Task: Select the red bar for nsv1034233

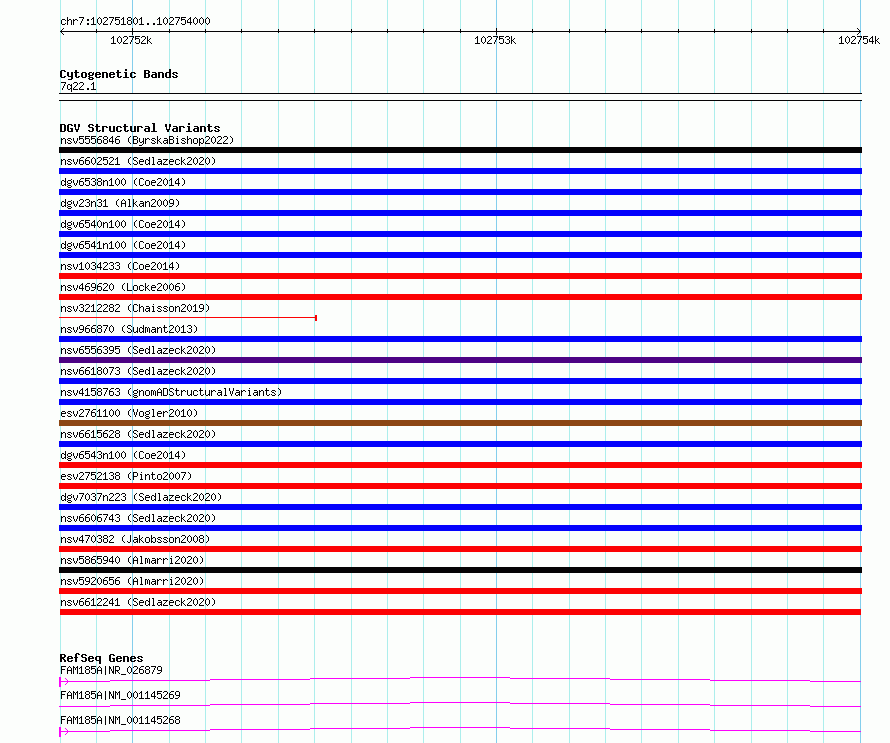Action: (x=460, y=276)
